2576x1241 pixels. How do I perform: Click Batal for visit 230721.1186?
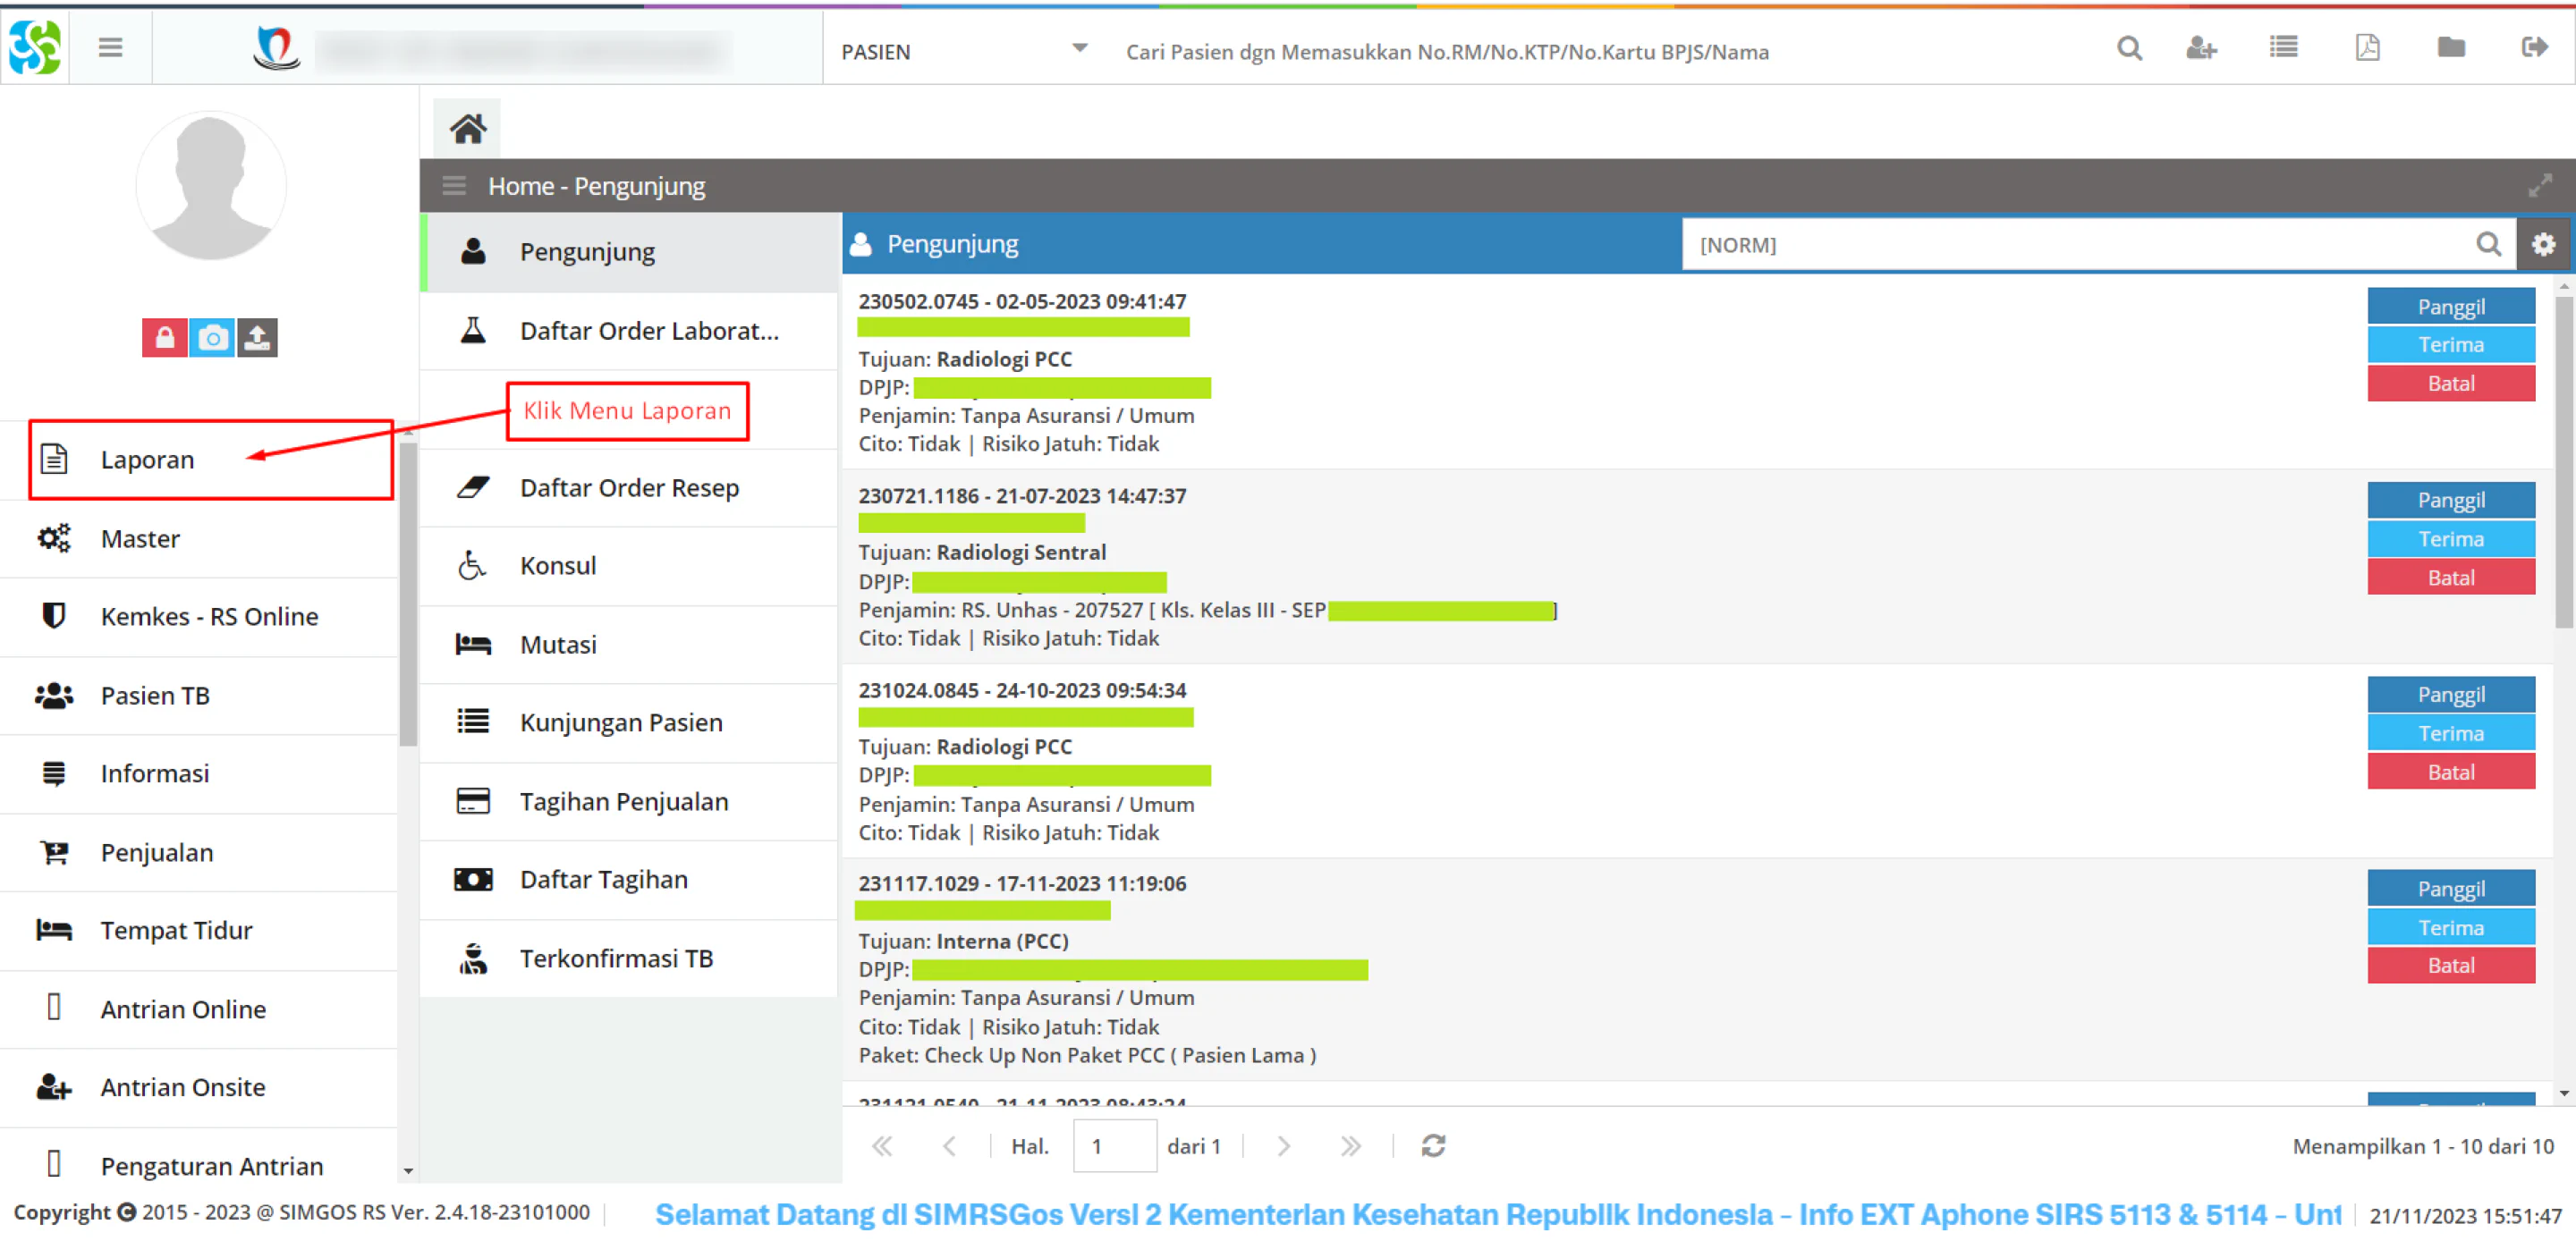click(x=2451, y=578)
